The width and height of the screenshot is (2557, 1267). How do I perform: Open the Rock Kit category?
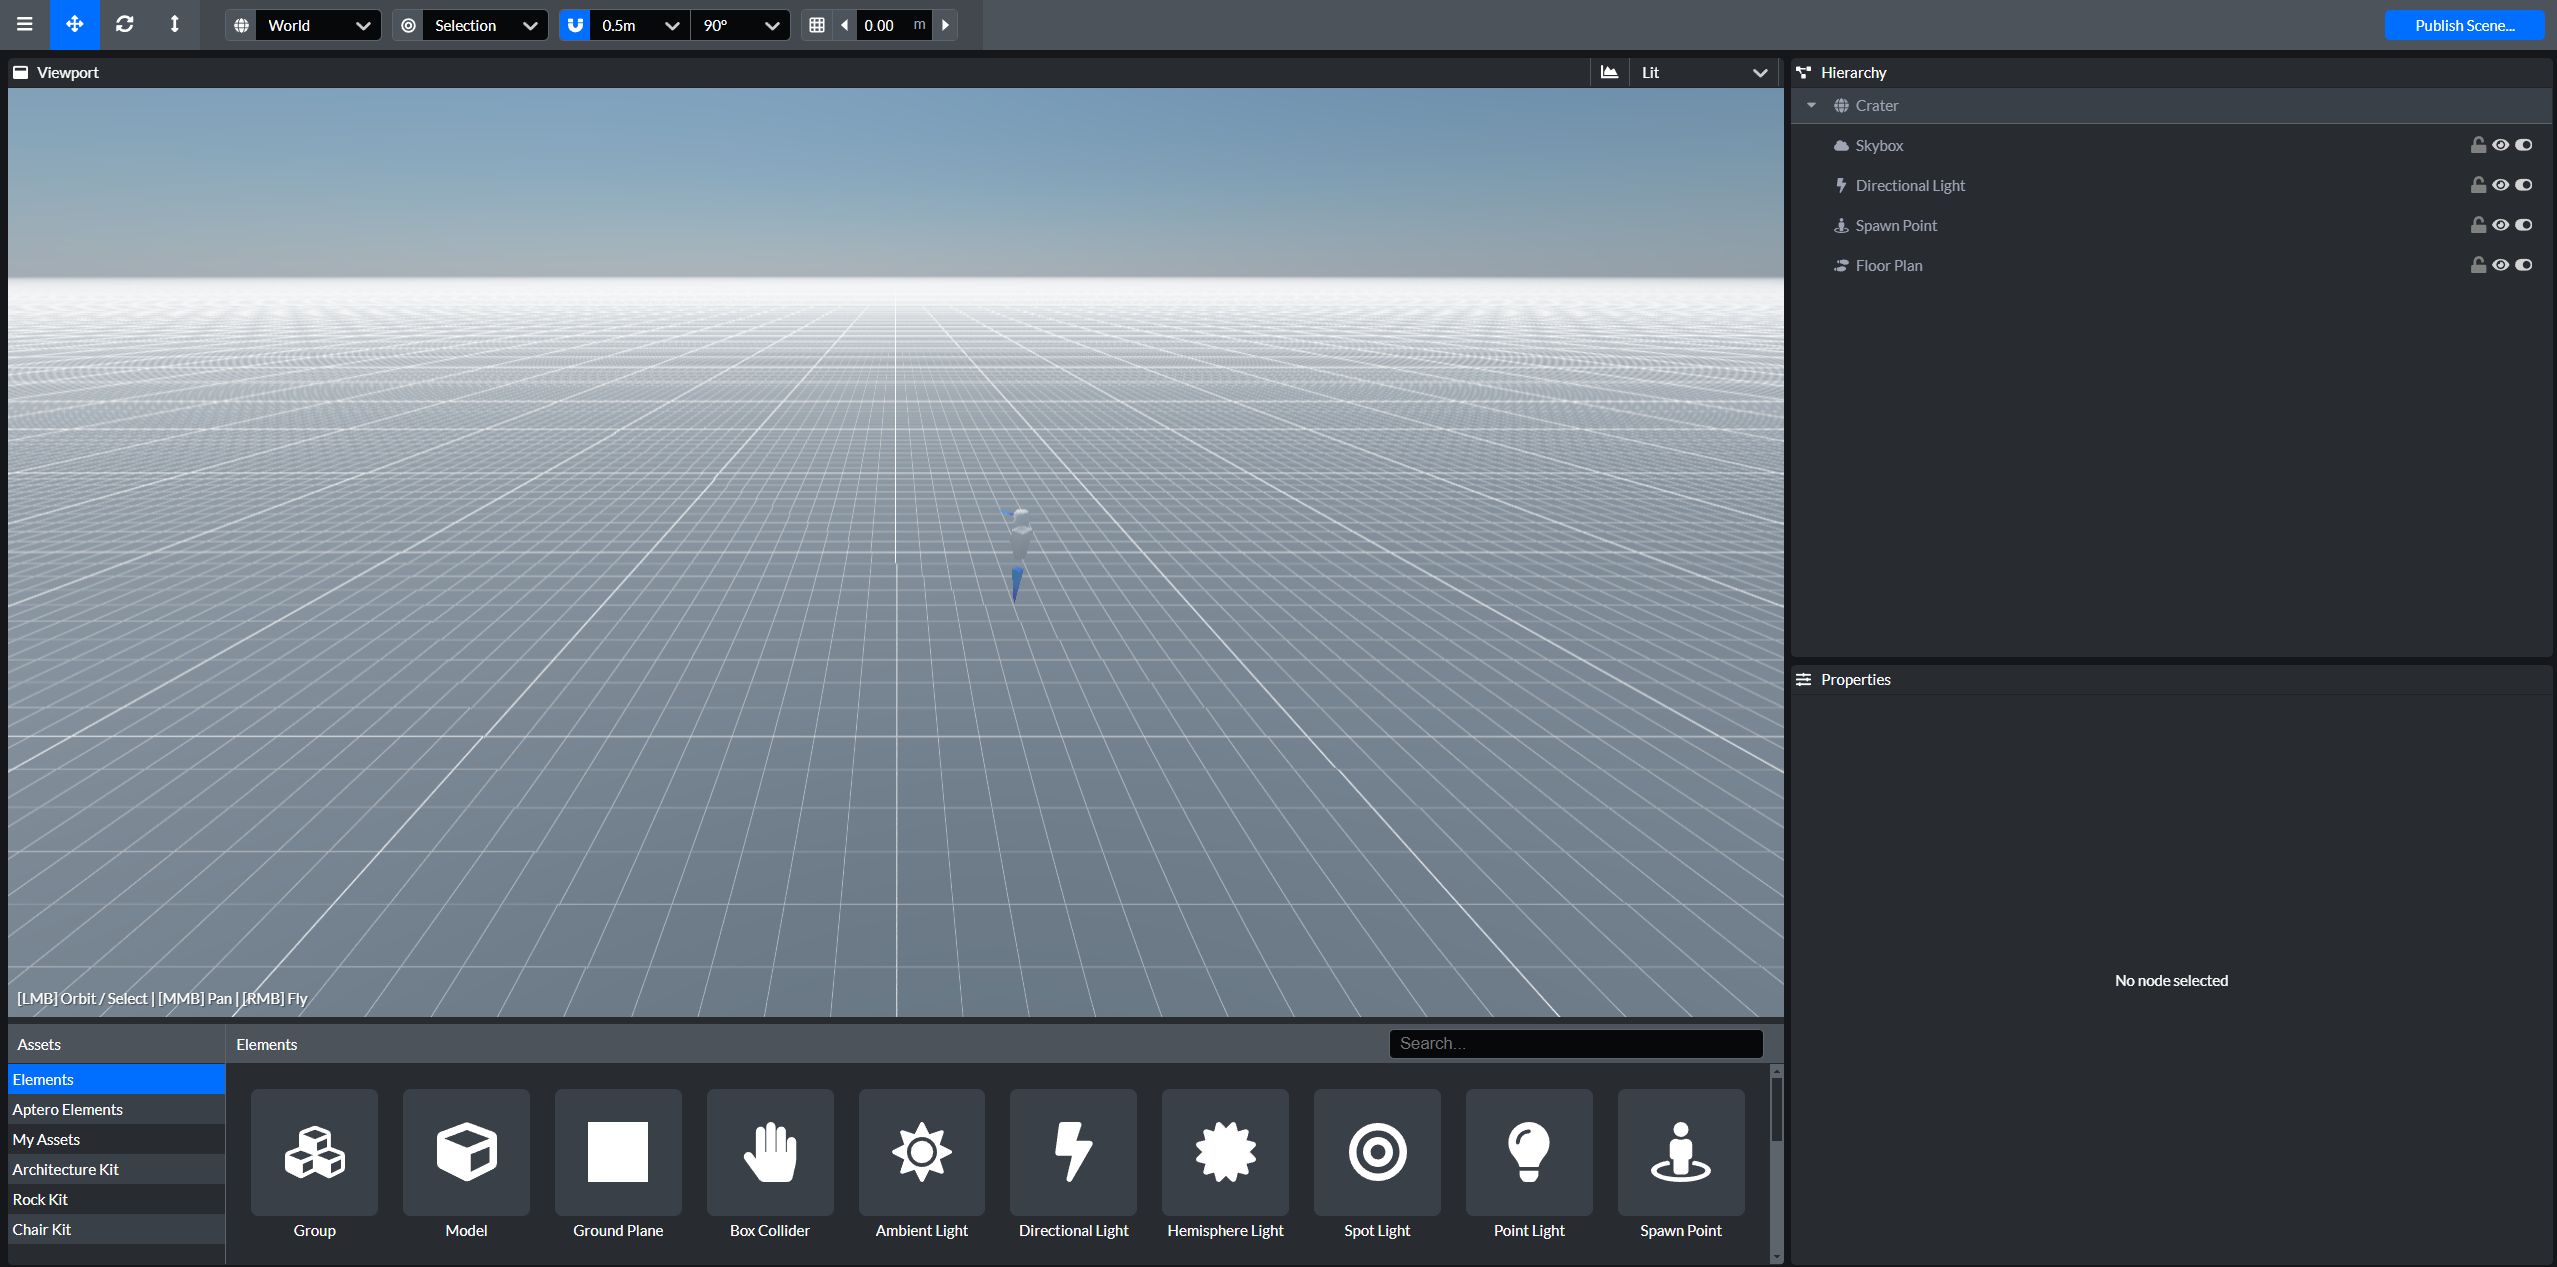click(x=117, y=1199)
